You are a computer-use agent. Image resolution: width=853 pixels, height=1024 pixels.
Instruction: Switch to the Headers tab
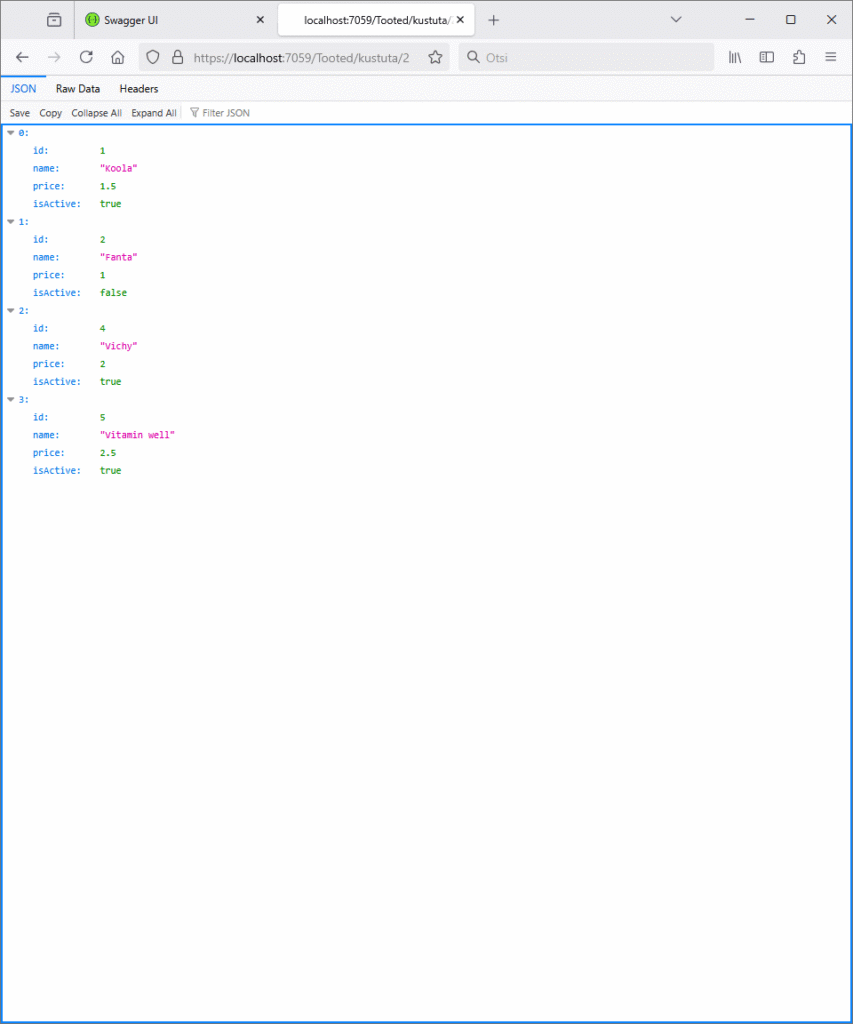[139, 89]
